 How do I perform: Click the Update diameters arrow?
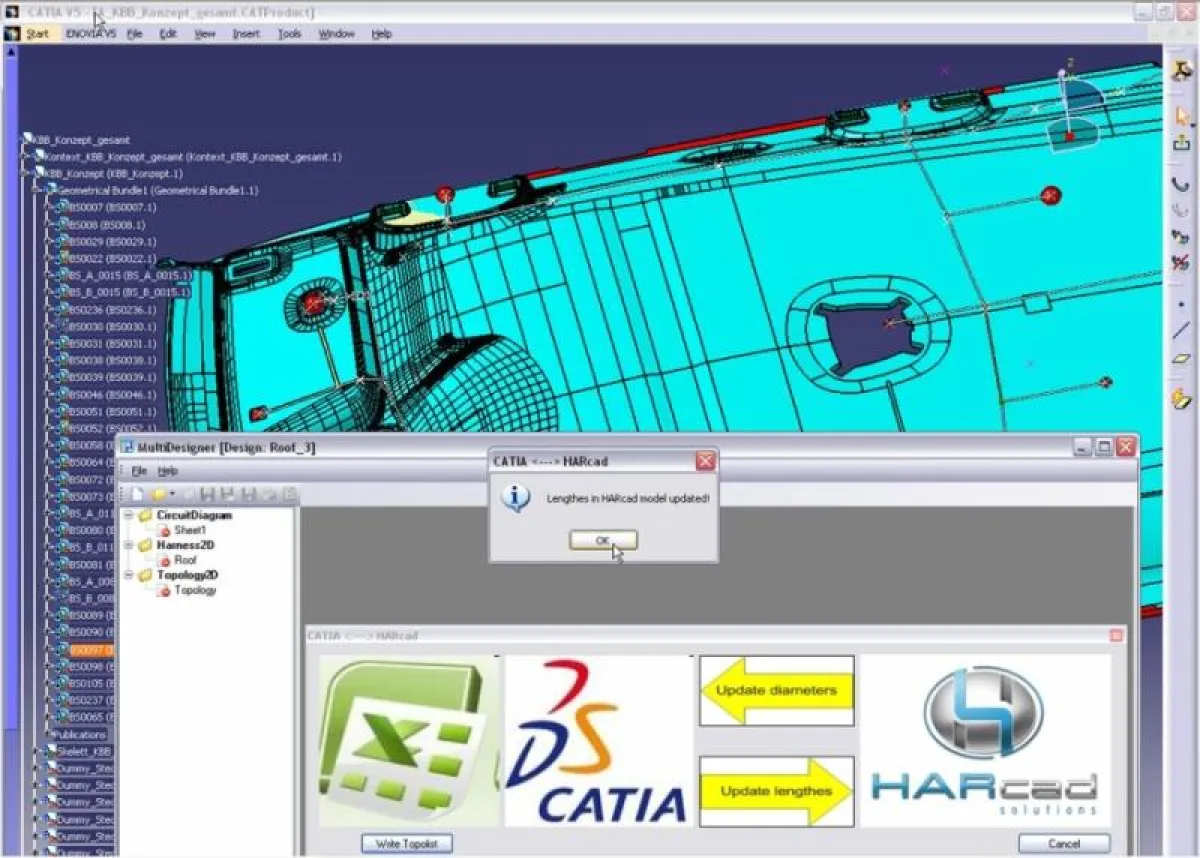[776, 690]
